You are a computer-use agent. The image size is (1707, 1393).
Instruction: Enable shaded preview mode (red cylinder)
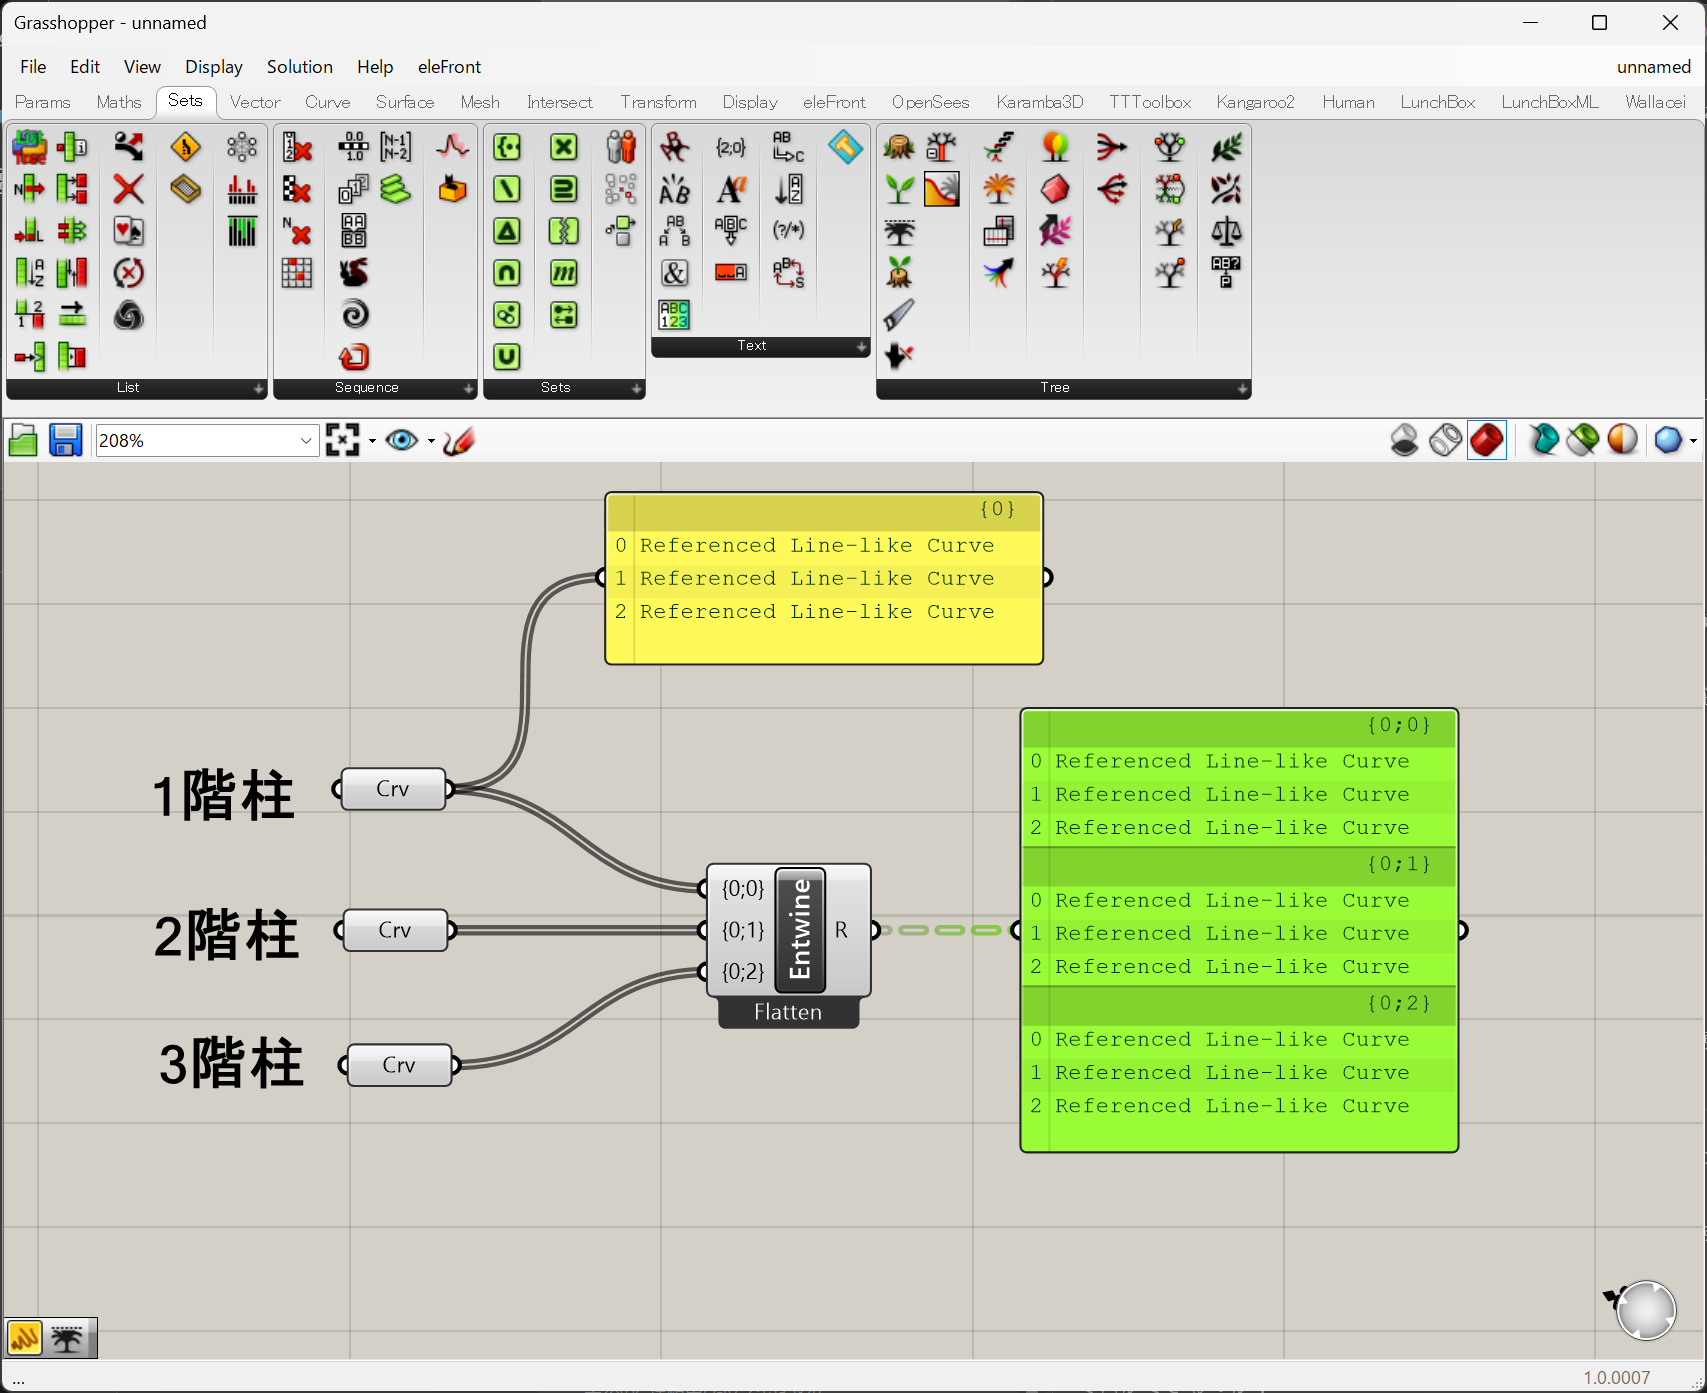click(x=1487, y=440)
